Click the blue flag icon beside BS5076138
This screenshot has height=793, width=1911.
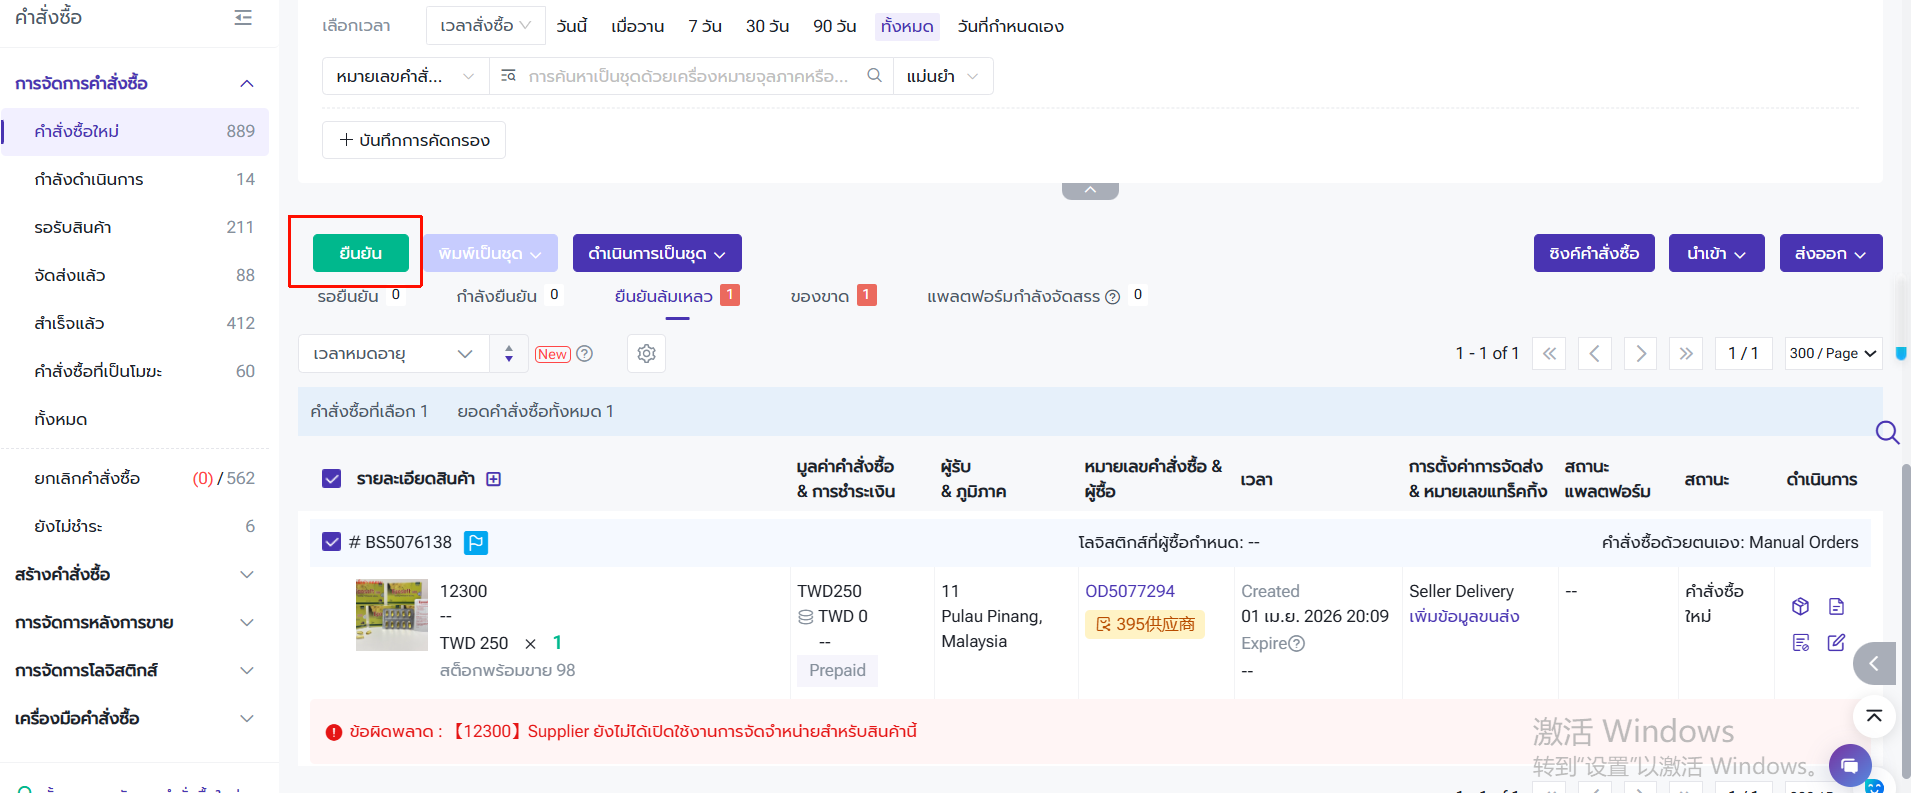(x=476, y=543)
